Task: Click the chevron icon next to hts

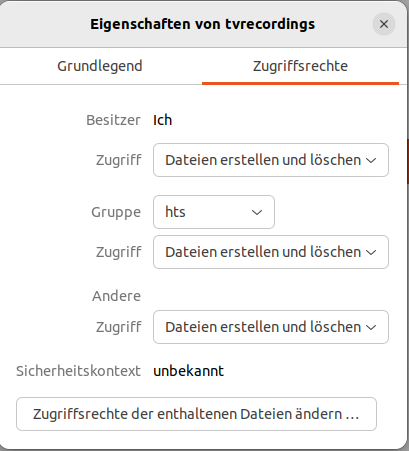Action: point(257,212)
